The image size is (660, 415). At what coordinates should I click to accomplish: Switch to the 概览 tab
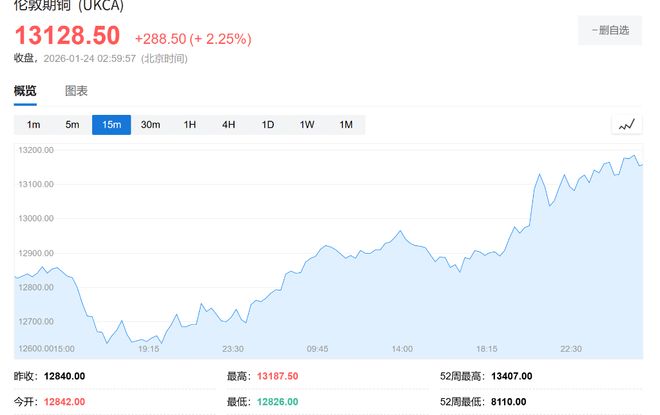[x=25, y=91]
